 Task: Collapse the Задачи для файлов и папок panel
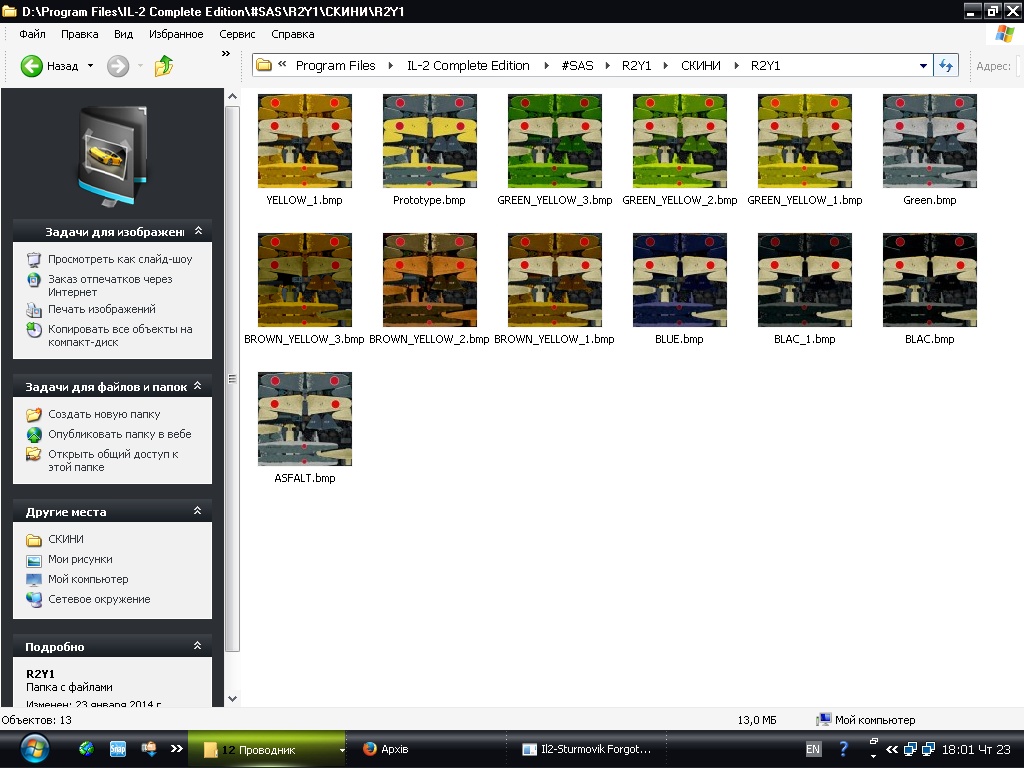coord(198,387)
